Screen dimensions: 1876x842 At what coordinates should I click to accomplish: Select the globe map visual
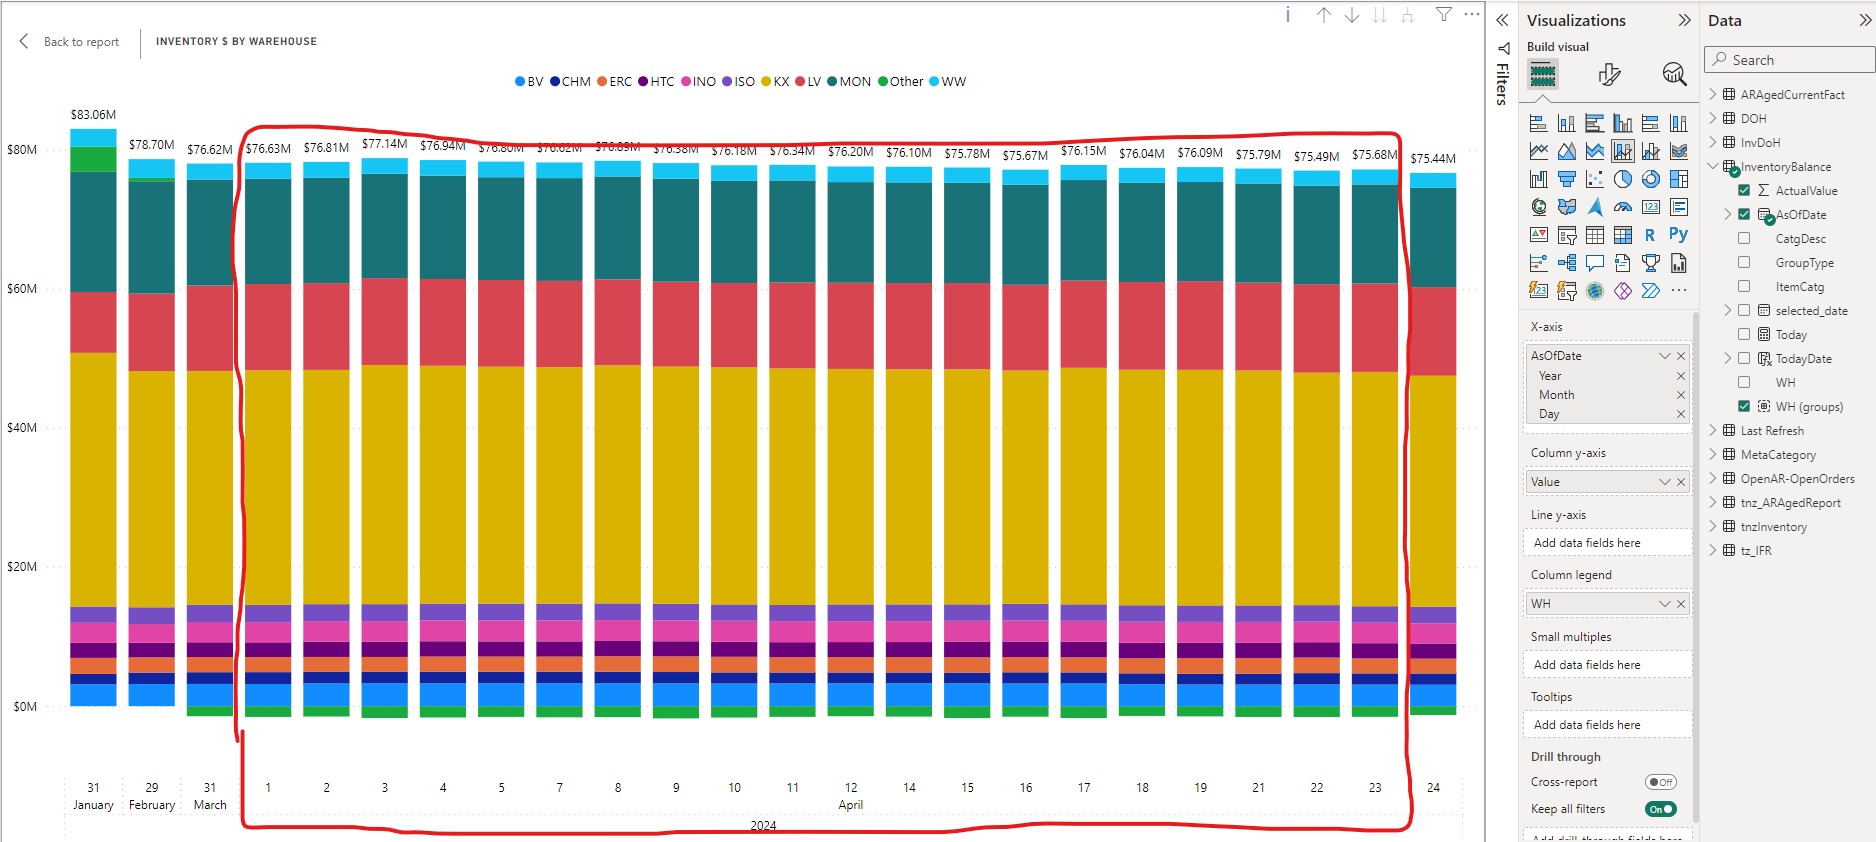point(1539,207)
